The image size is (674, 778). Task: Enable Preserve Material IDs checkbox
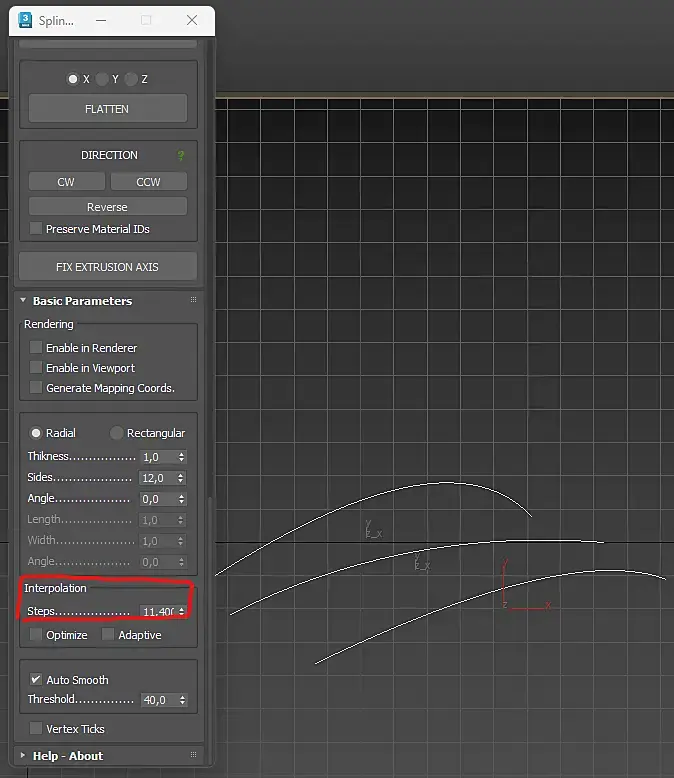coord(36,228)
